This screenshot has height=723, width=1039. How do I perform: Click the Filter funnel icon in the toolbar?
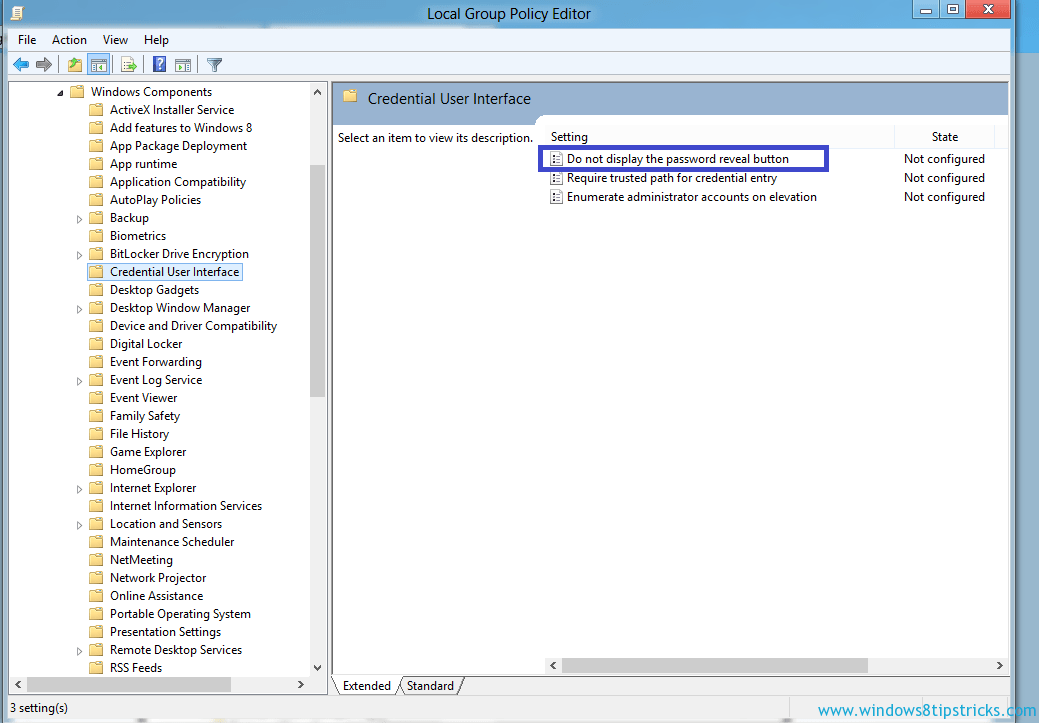click(213, 64)
